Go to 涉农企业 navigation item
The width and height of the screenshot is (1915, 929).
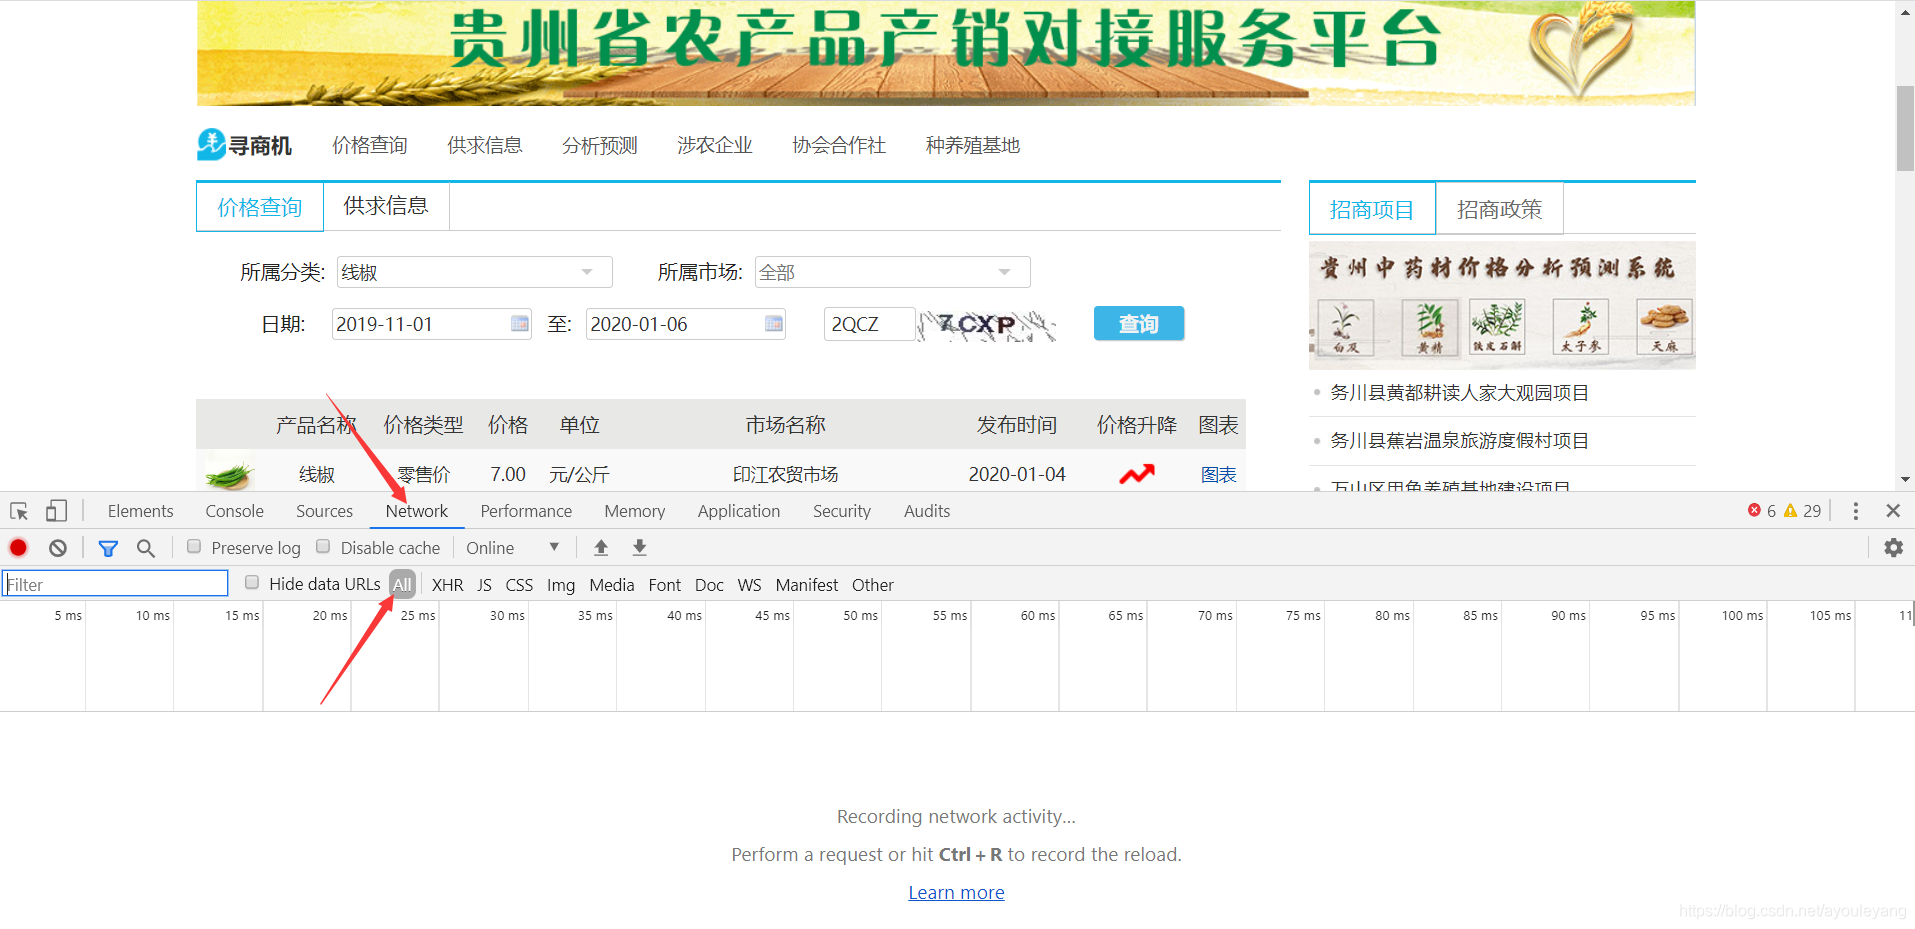click(714, 145)
